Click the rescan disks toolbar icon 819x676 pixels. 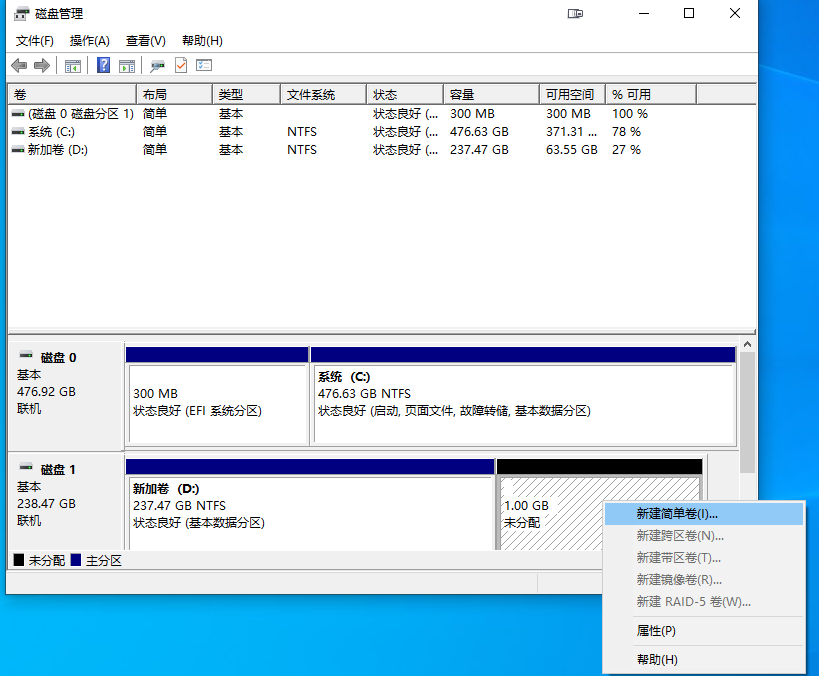coord(157,66)
